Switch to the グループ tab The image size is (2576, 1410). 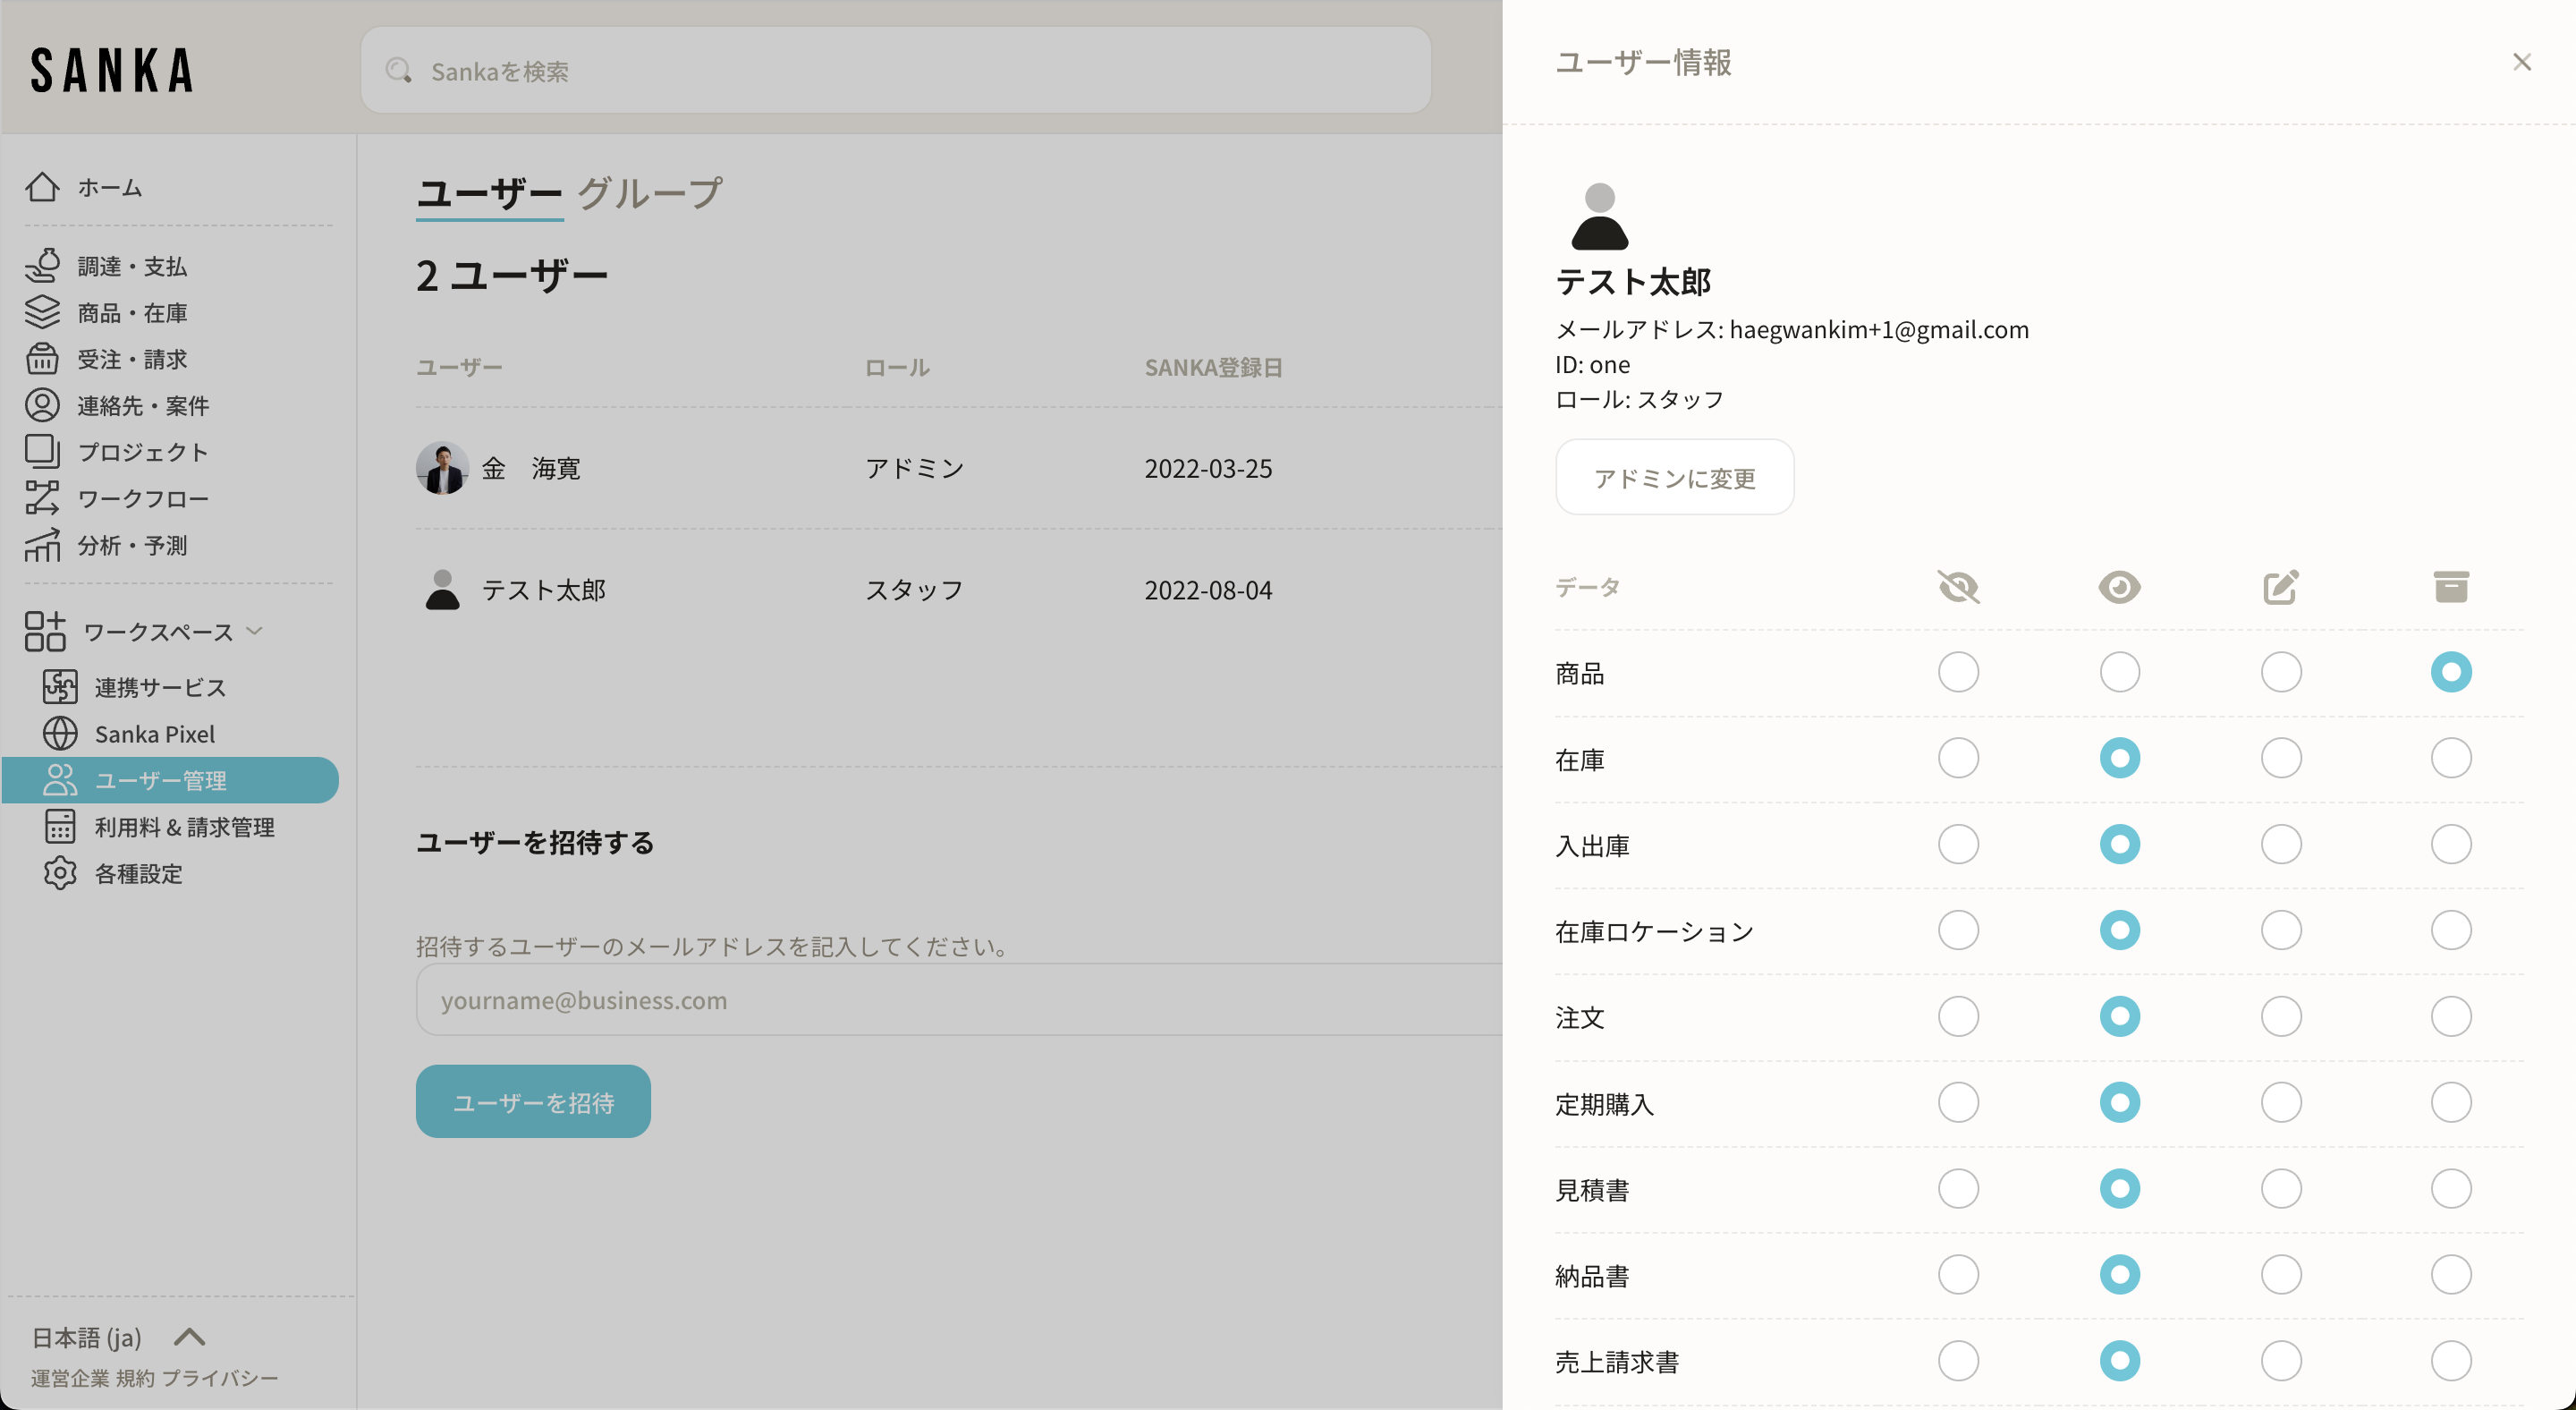pyautogui.click(x=649, y=193)
